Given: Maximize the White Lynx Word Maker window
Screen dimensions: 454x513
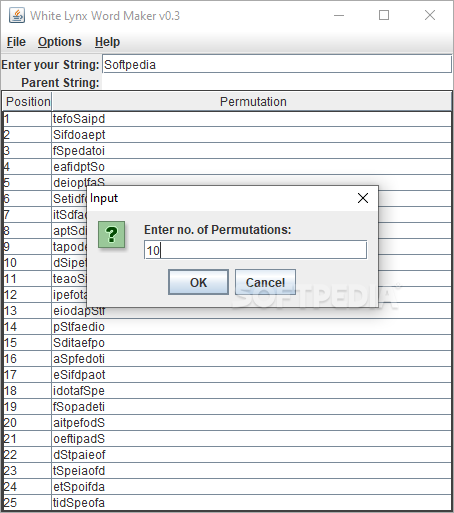Looking at the screenshot, I should click(x=384, y=15).
